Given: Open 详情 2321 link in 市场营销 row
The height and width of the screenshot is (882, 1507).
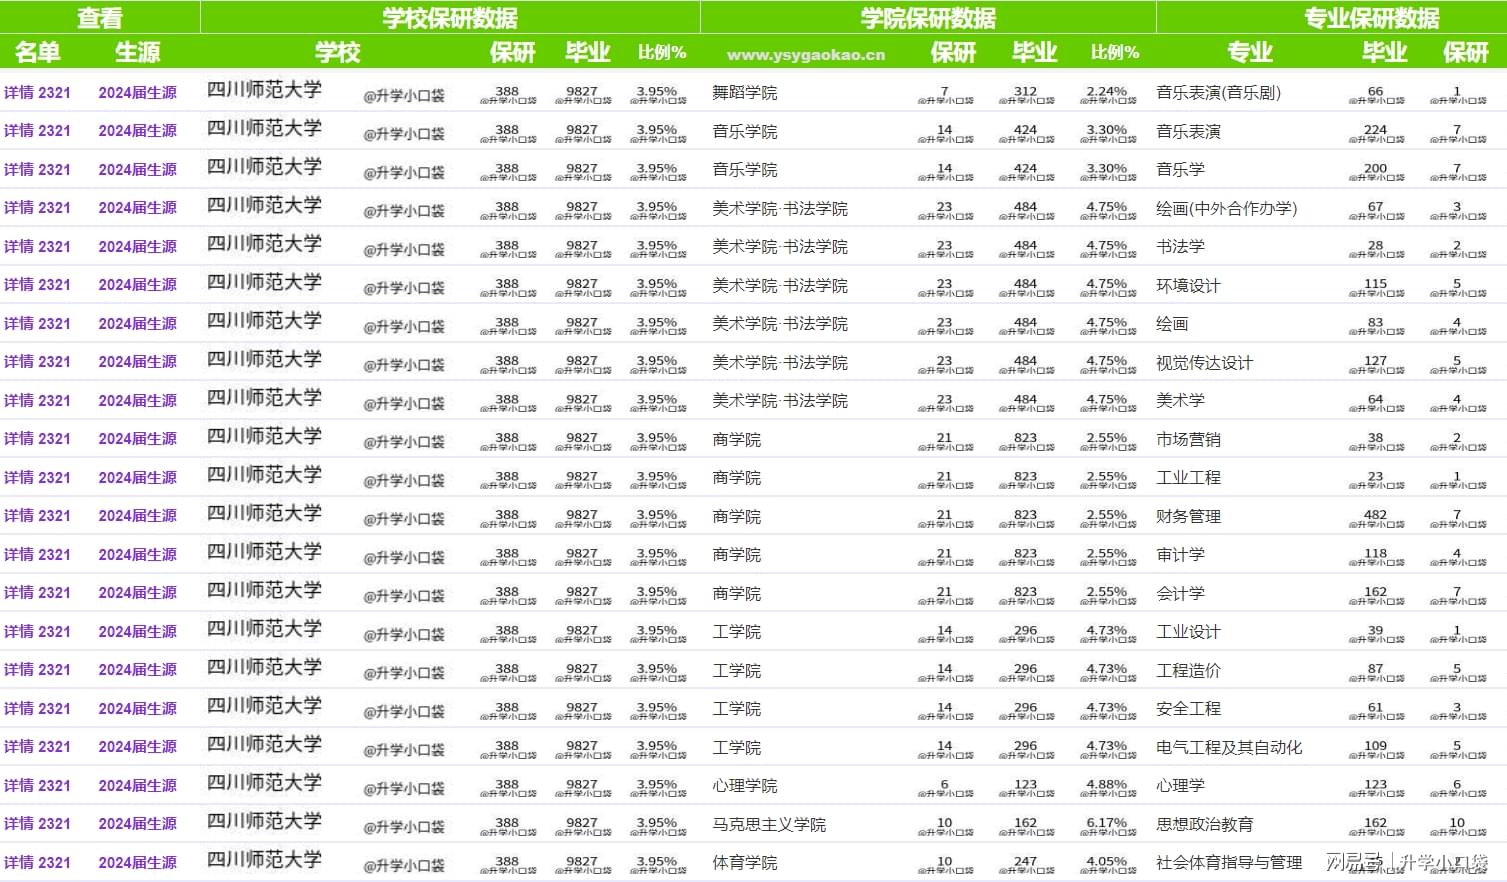Looking at the screenshot, I should pos(37,439).
